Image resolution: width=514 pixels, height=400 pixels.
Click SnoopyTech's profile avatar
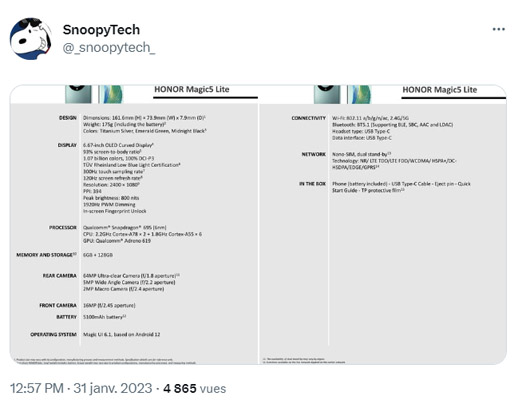point(31,39)
